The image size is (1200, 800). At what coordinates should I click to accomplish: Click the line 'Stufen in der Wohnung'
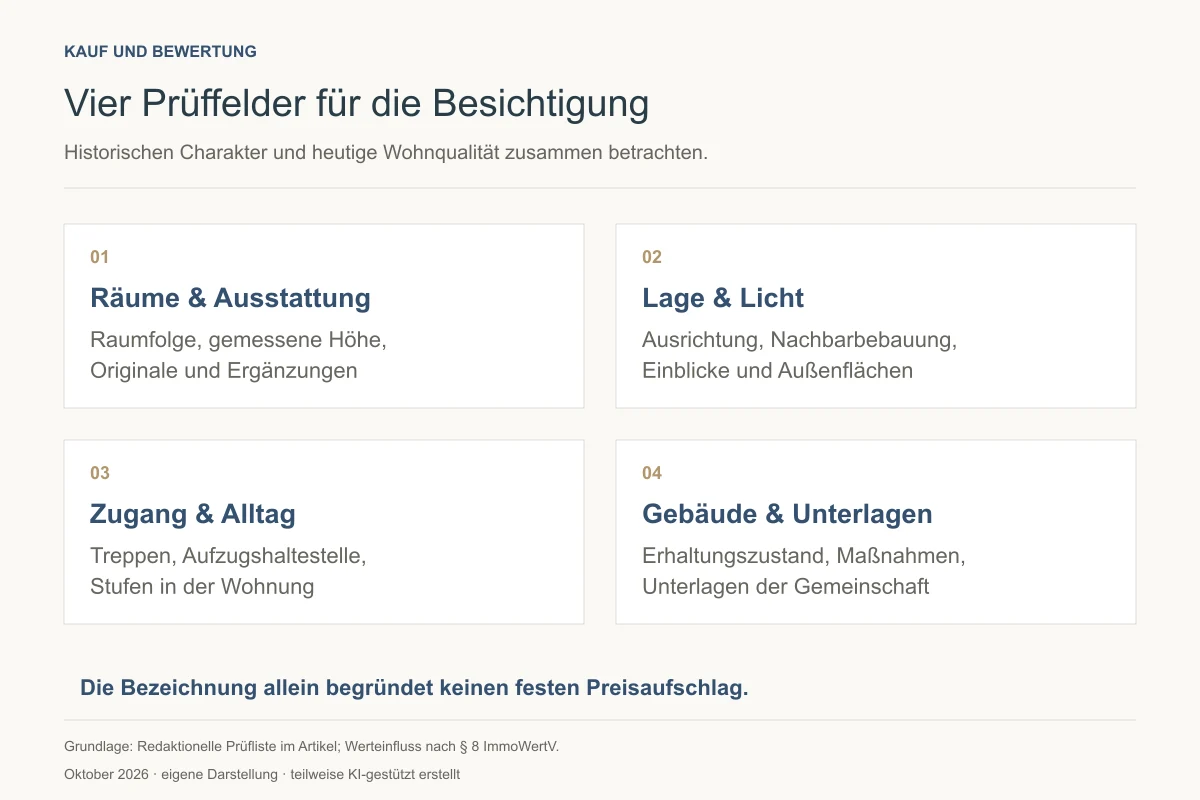point(202,586)
